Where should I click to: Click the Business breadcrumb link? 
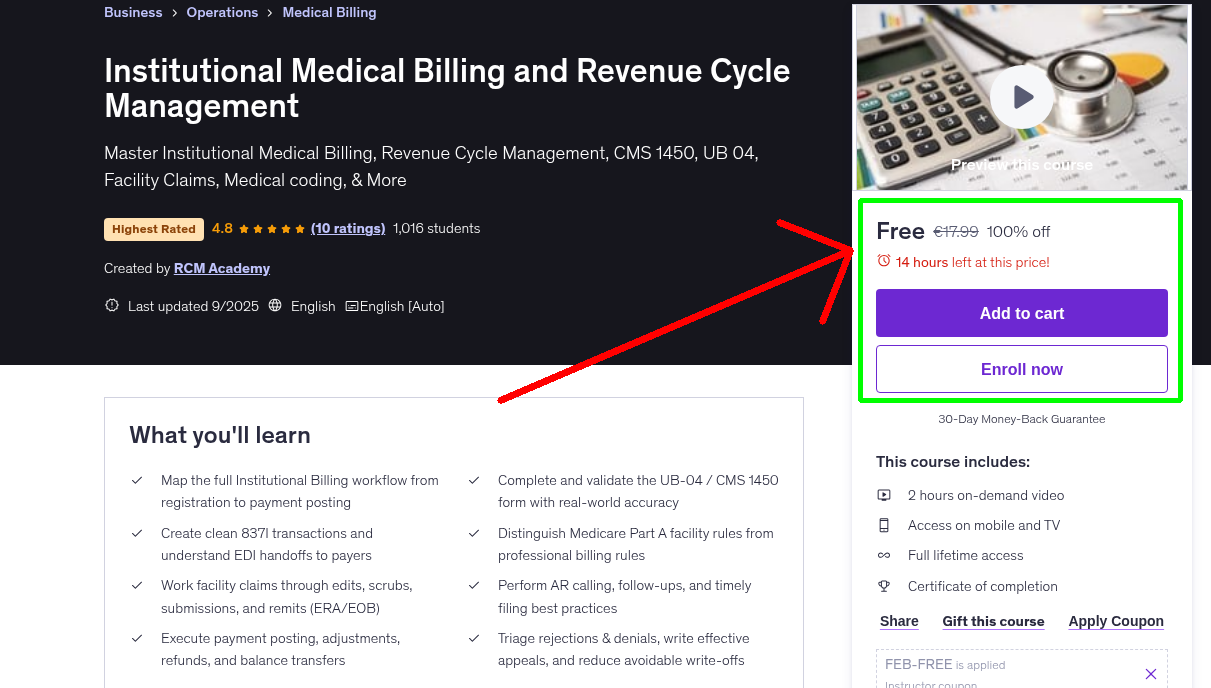tap(133, 12)
